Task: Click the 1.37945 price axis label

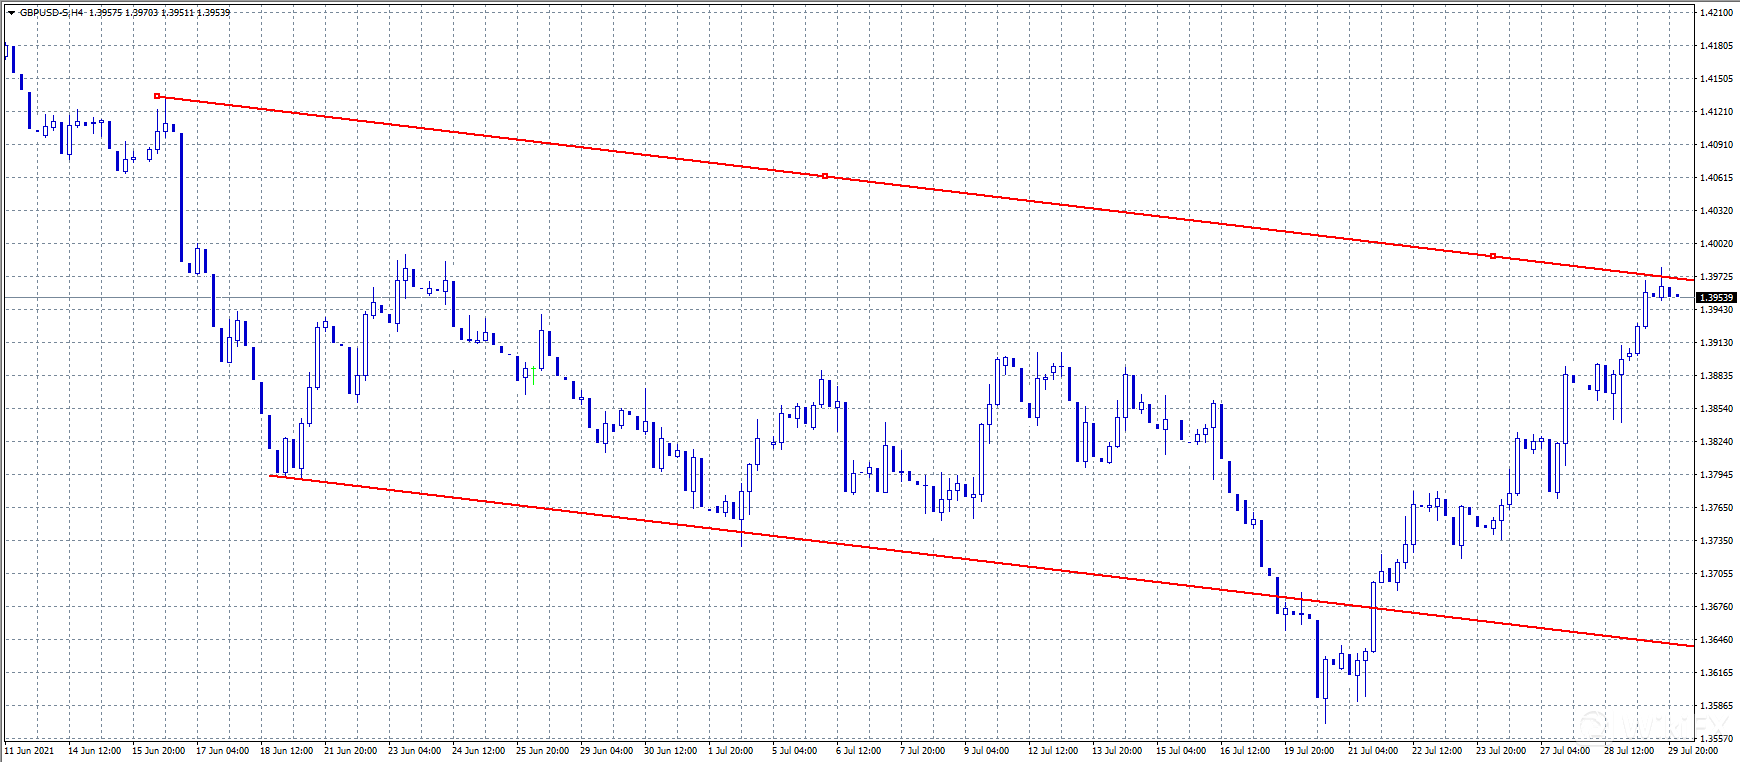Action: (x=1716, y=475)
